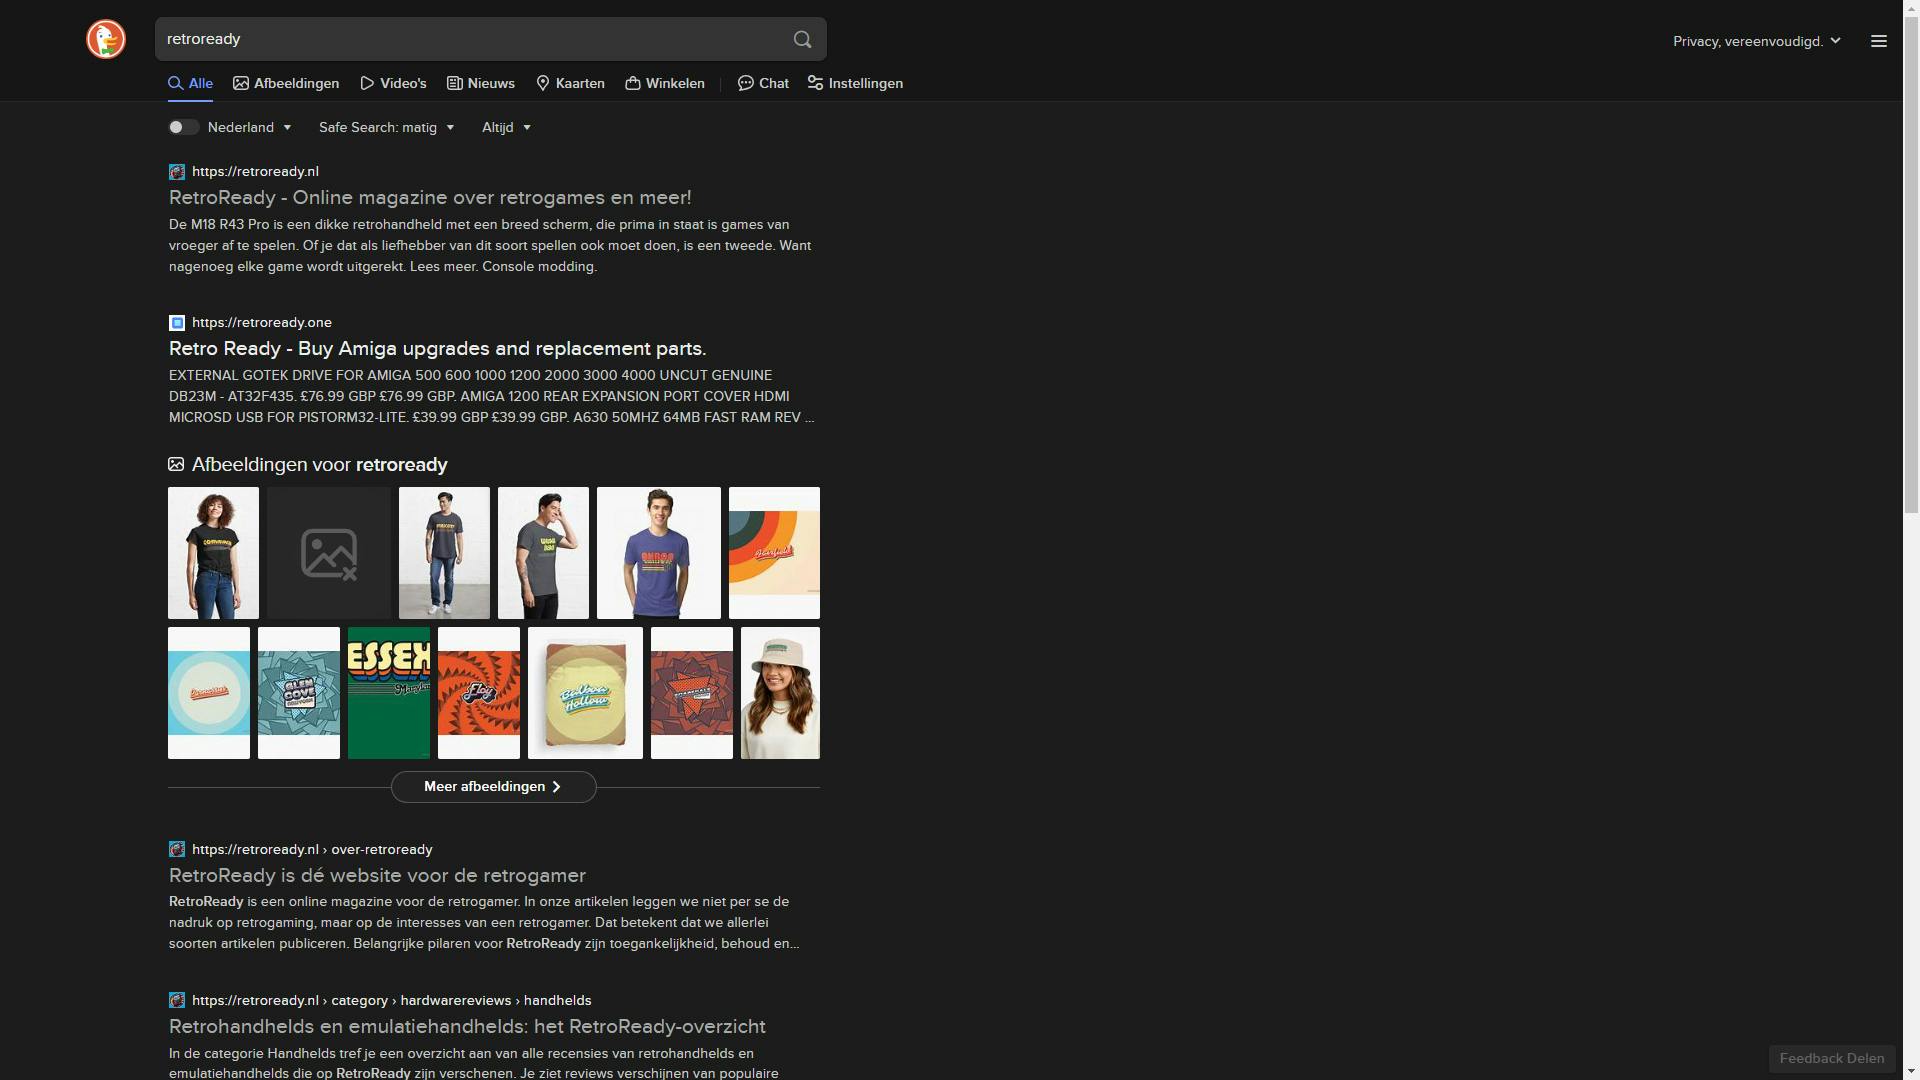The height and width of the screenshot is (1080, 1920).
Task: Open the Instellingen tab
Action: point(855,84)
